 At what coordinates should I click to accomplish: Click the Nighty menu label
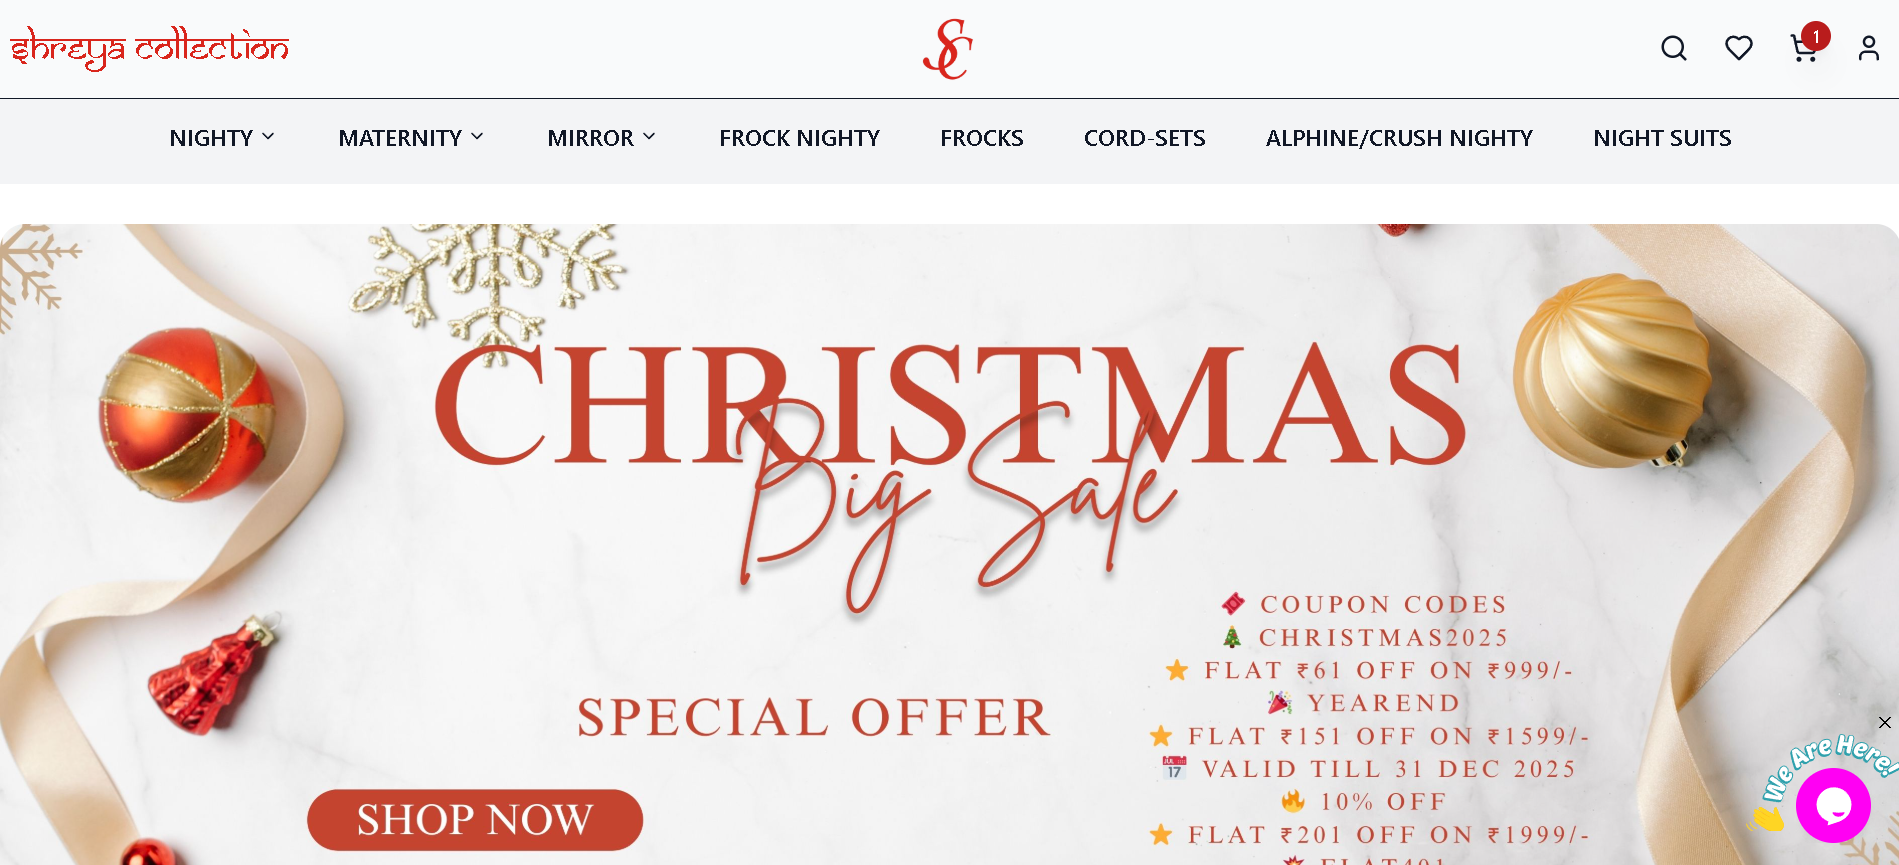(x=211, y=138)
